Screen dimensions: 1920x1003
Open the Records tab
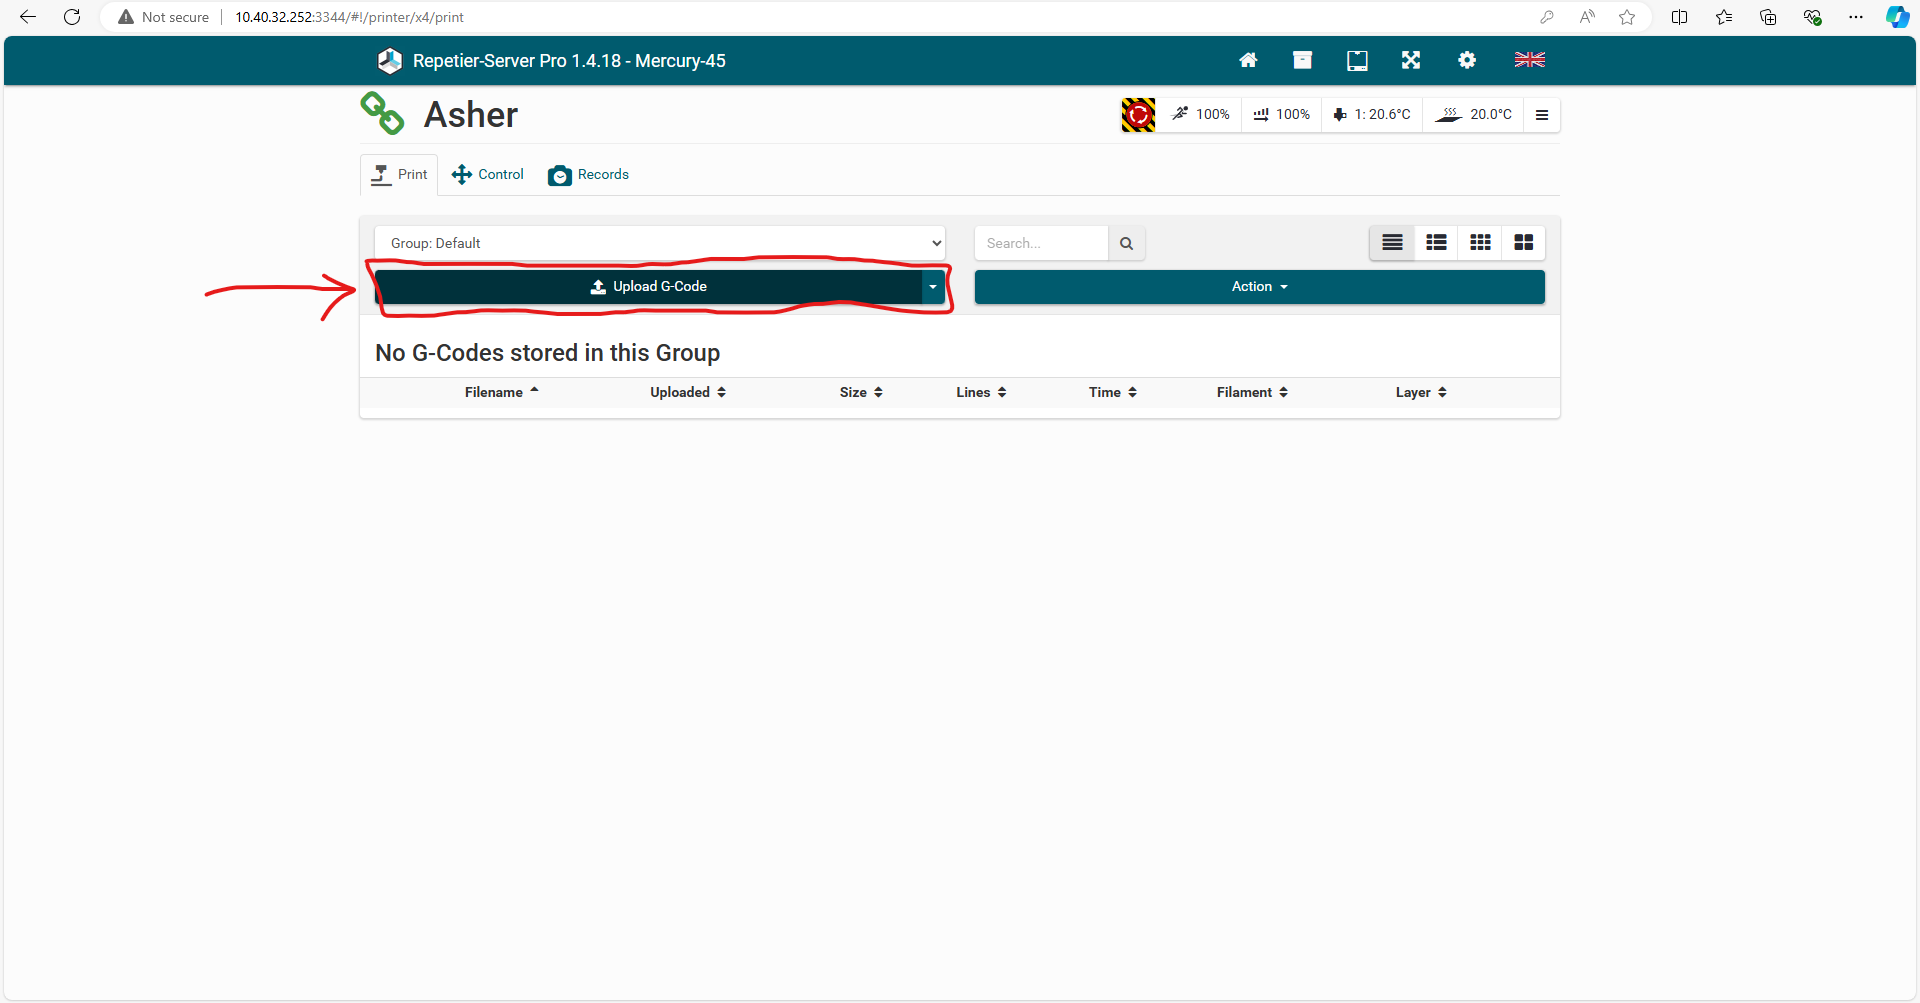pos(589,175)
